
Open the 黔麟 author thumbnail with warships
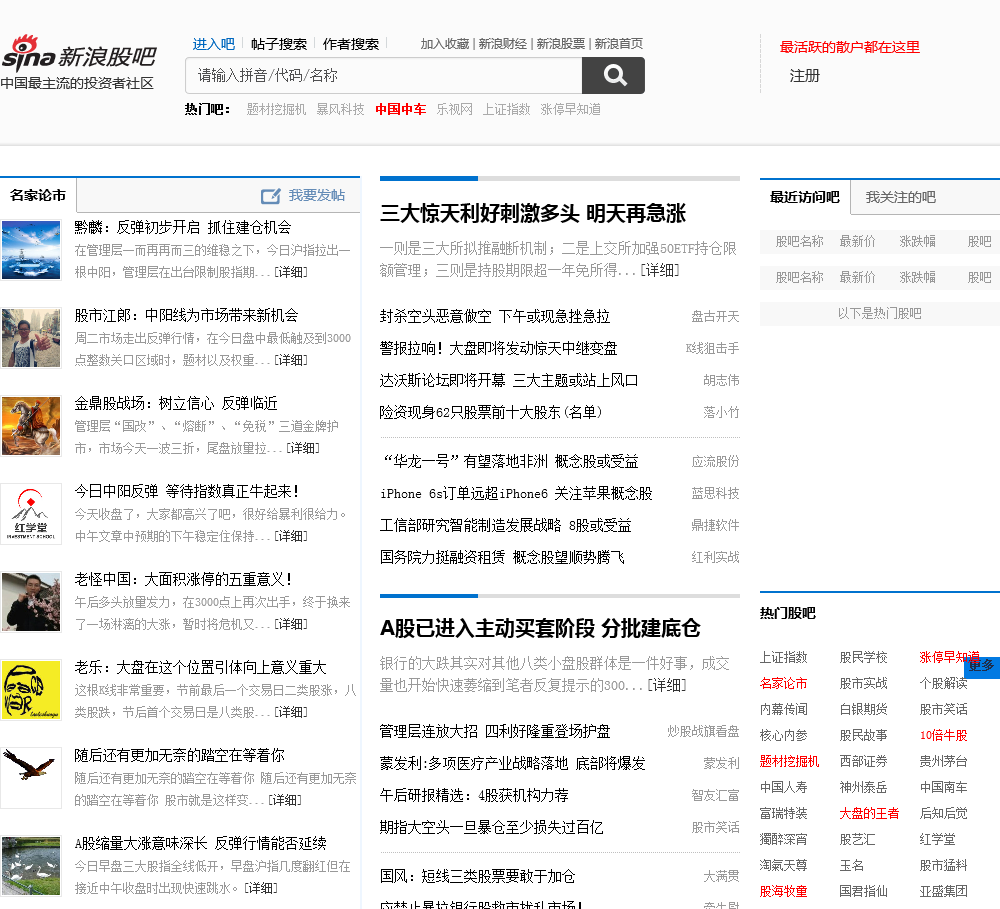pyautogui.click(x=31, y=250)
